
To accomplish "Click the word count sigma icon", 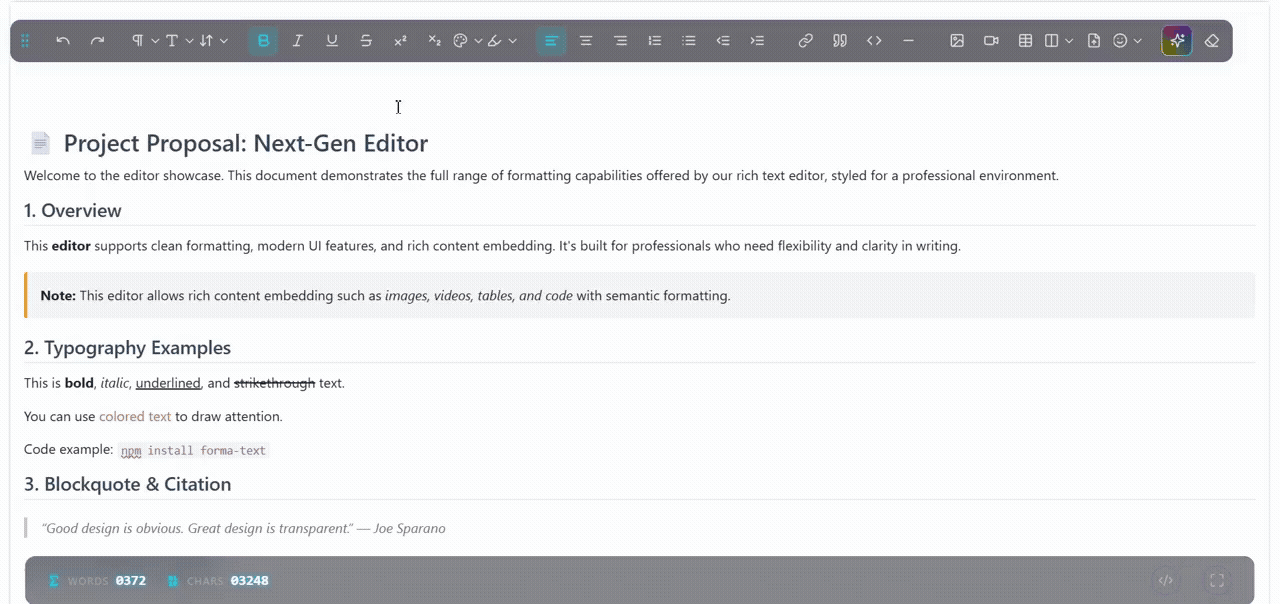I will pos(54,581).
